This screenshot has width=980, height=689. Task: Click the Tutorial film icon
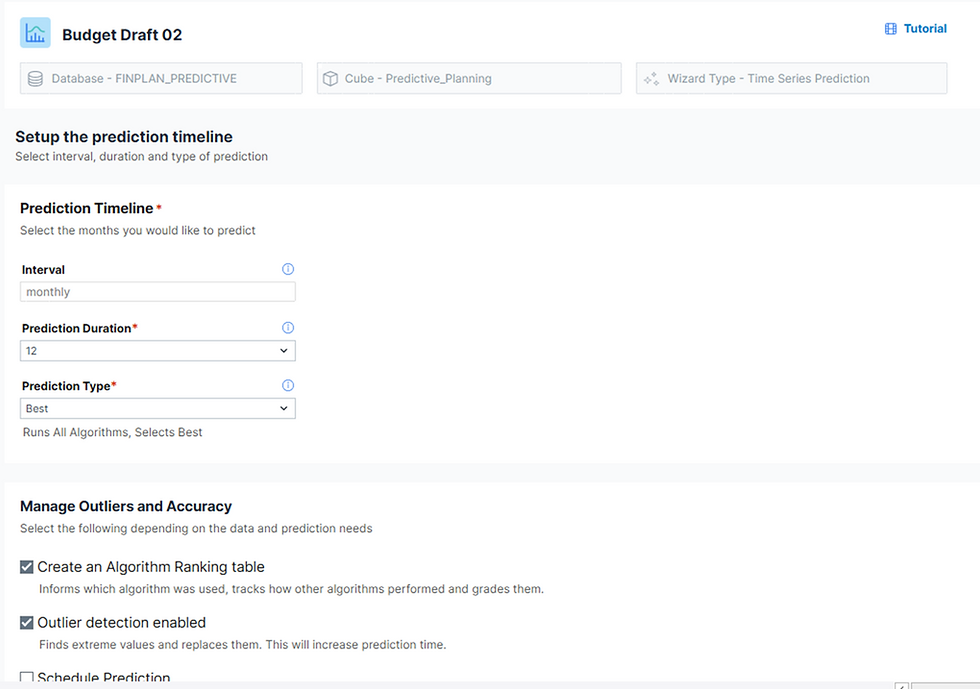point(891,29)
